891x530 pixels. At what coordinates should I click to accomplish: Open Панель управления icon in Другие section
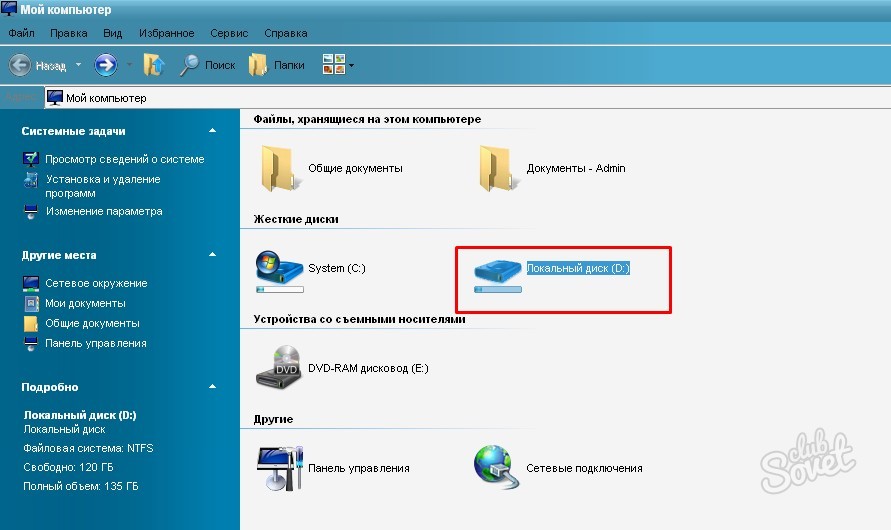pyautogui.click(x=279, y=466)
